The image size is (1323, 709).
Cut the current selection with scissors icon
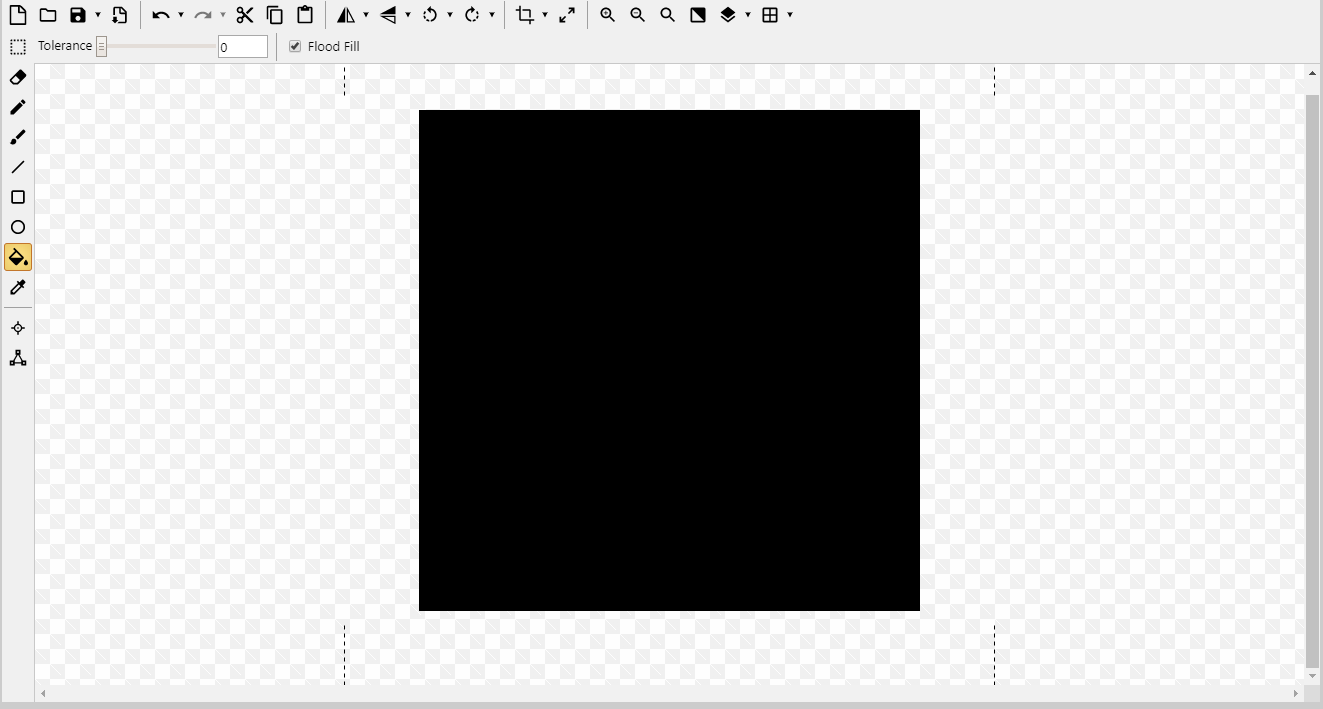click(x=246, y=15)
